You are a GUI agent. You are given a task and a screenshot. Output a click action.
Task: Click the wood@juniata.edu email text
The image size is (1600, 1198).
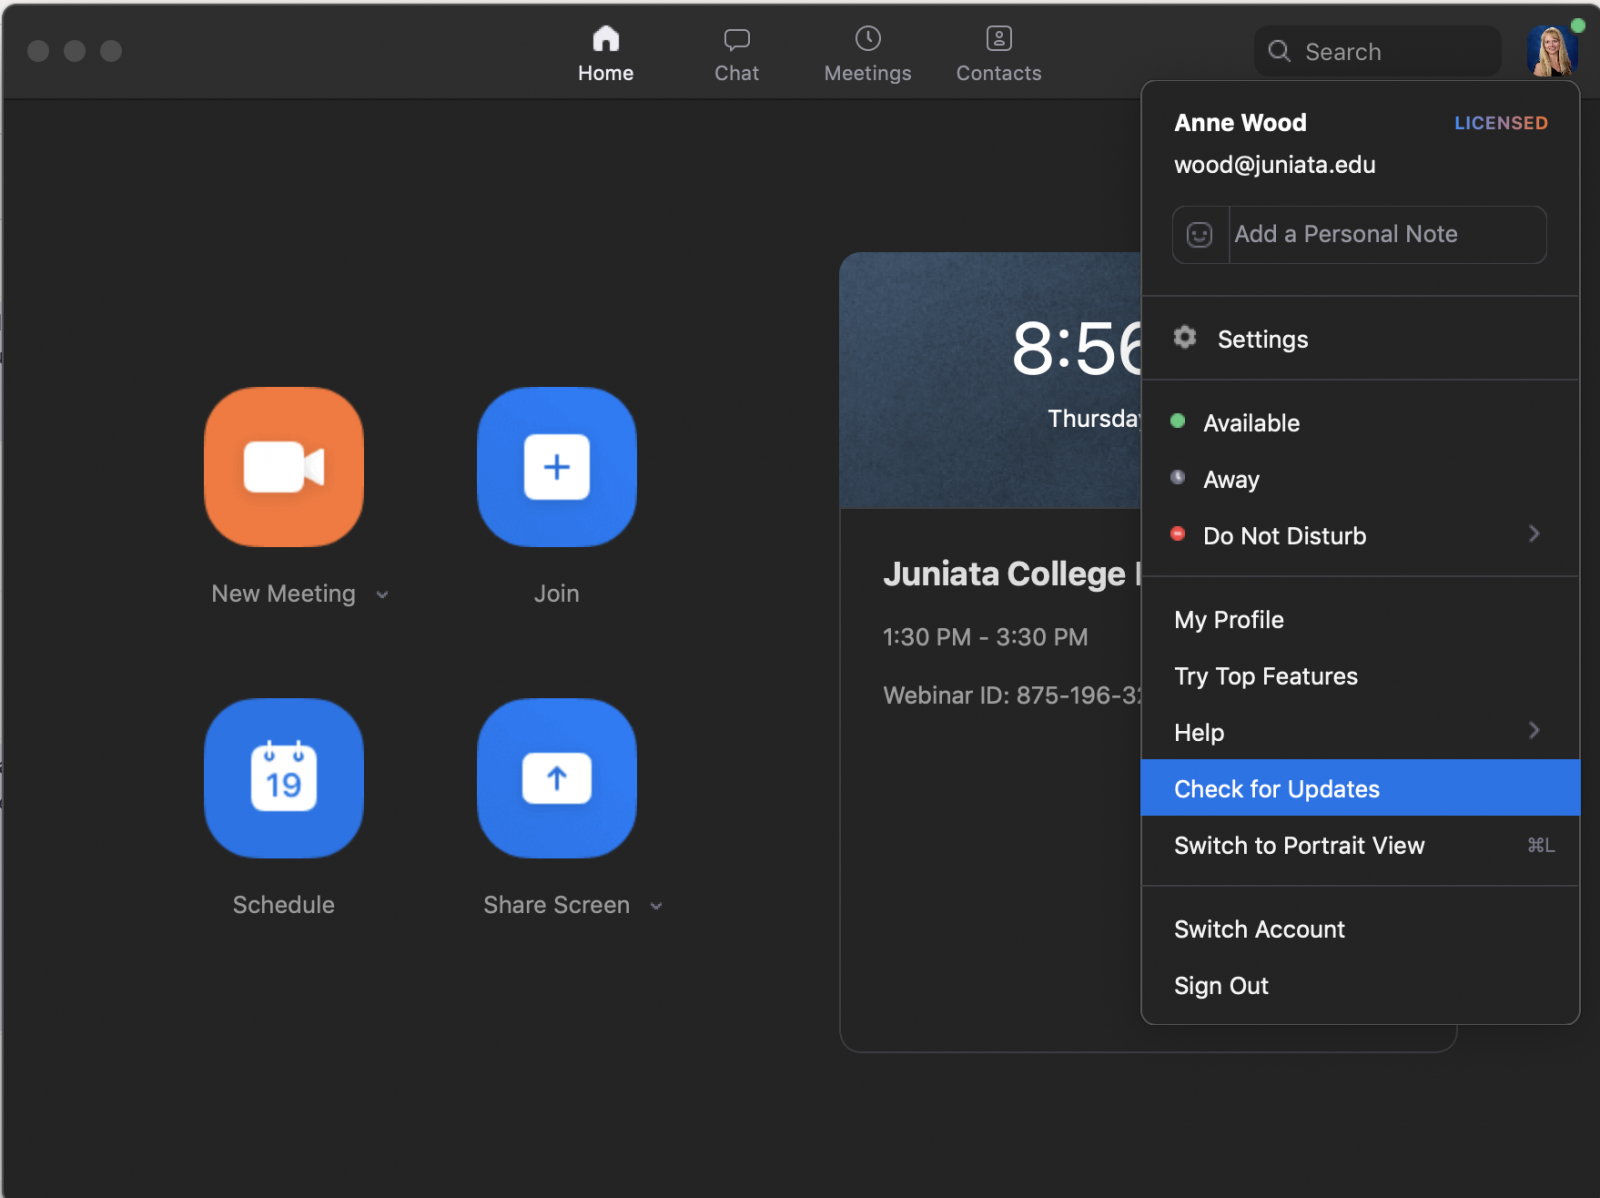[1275, 165]
